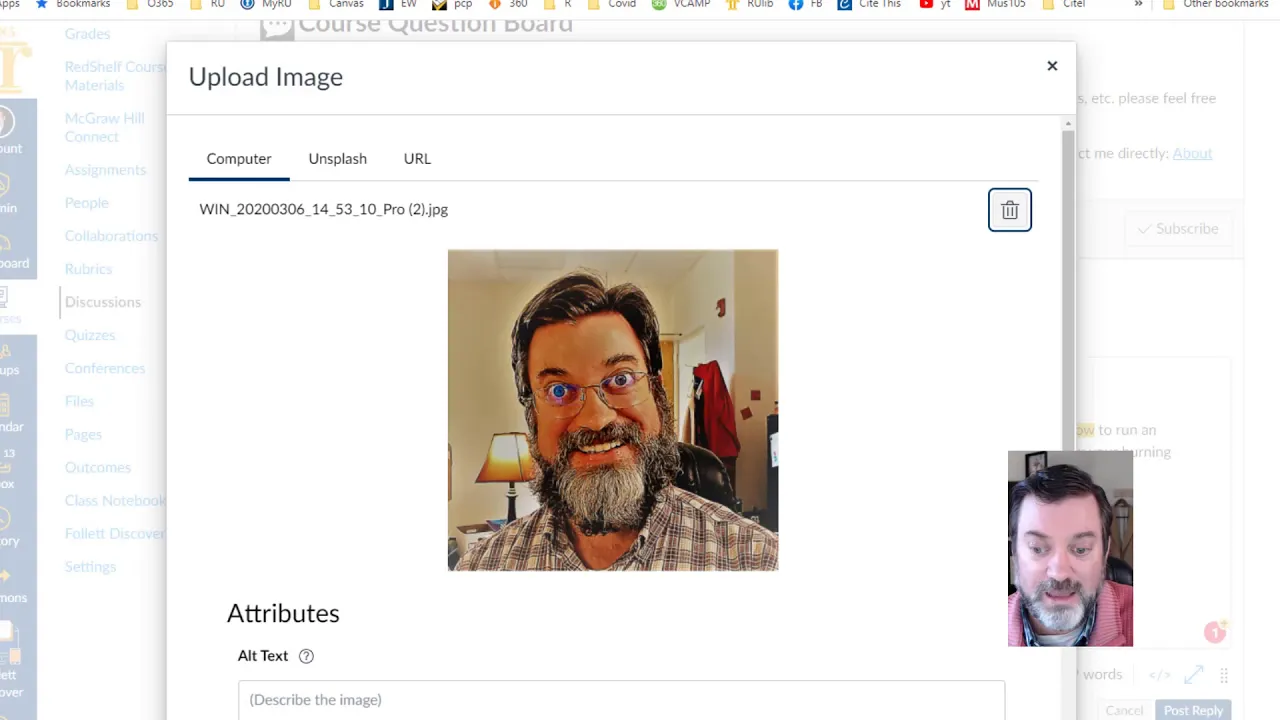Open the Cite This bookmark
Screen dimensions: 1280x720
coord(871,4)
